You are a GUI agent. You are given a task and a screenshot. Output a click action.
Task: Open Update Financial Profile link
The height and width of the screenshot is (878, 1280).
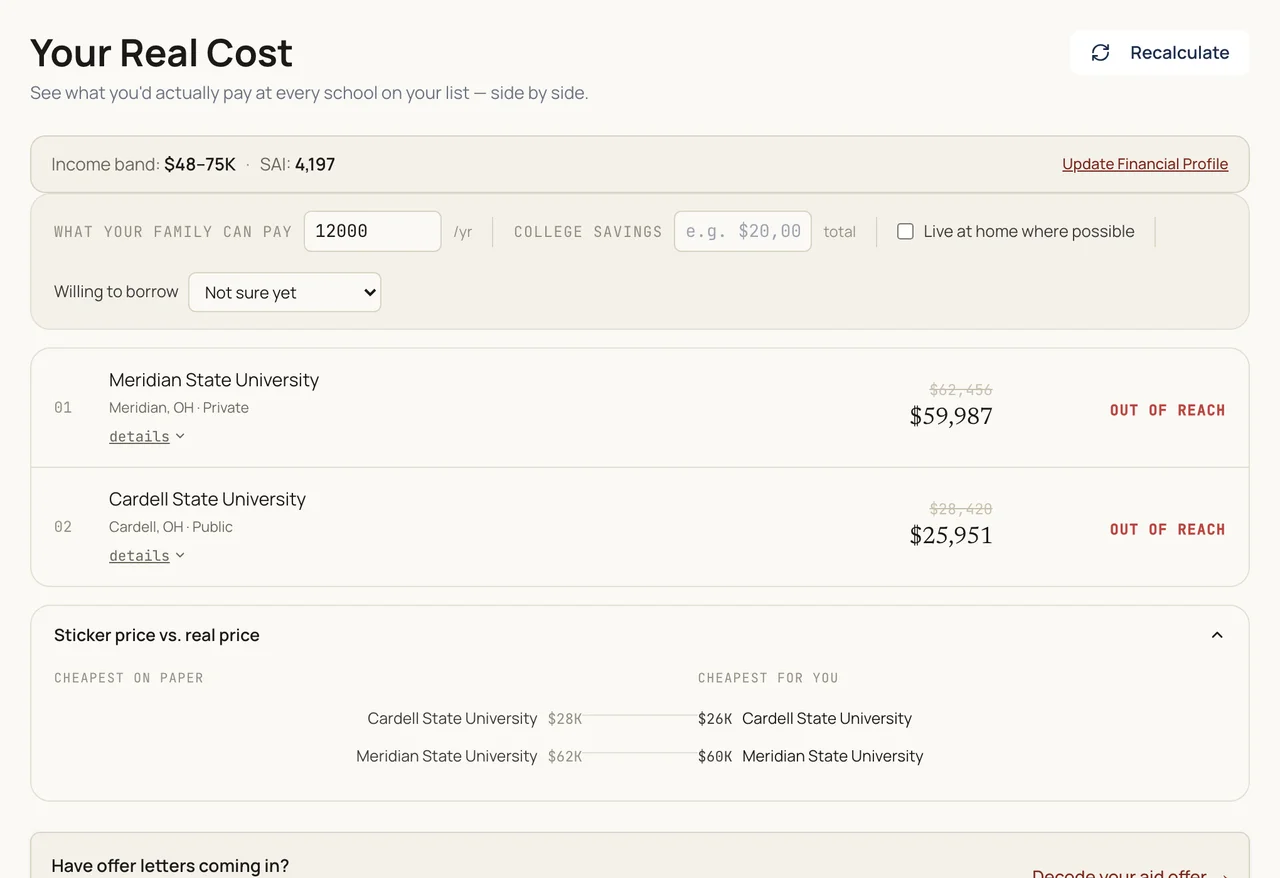[1145, 164]
